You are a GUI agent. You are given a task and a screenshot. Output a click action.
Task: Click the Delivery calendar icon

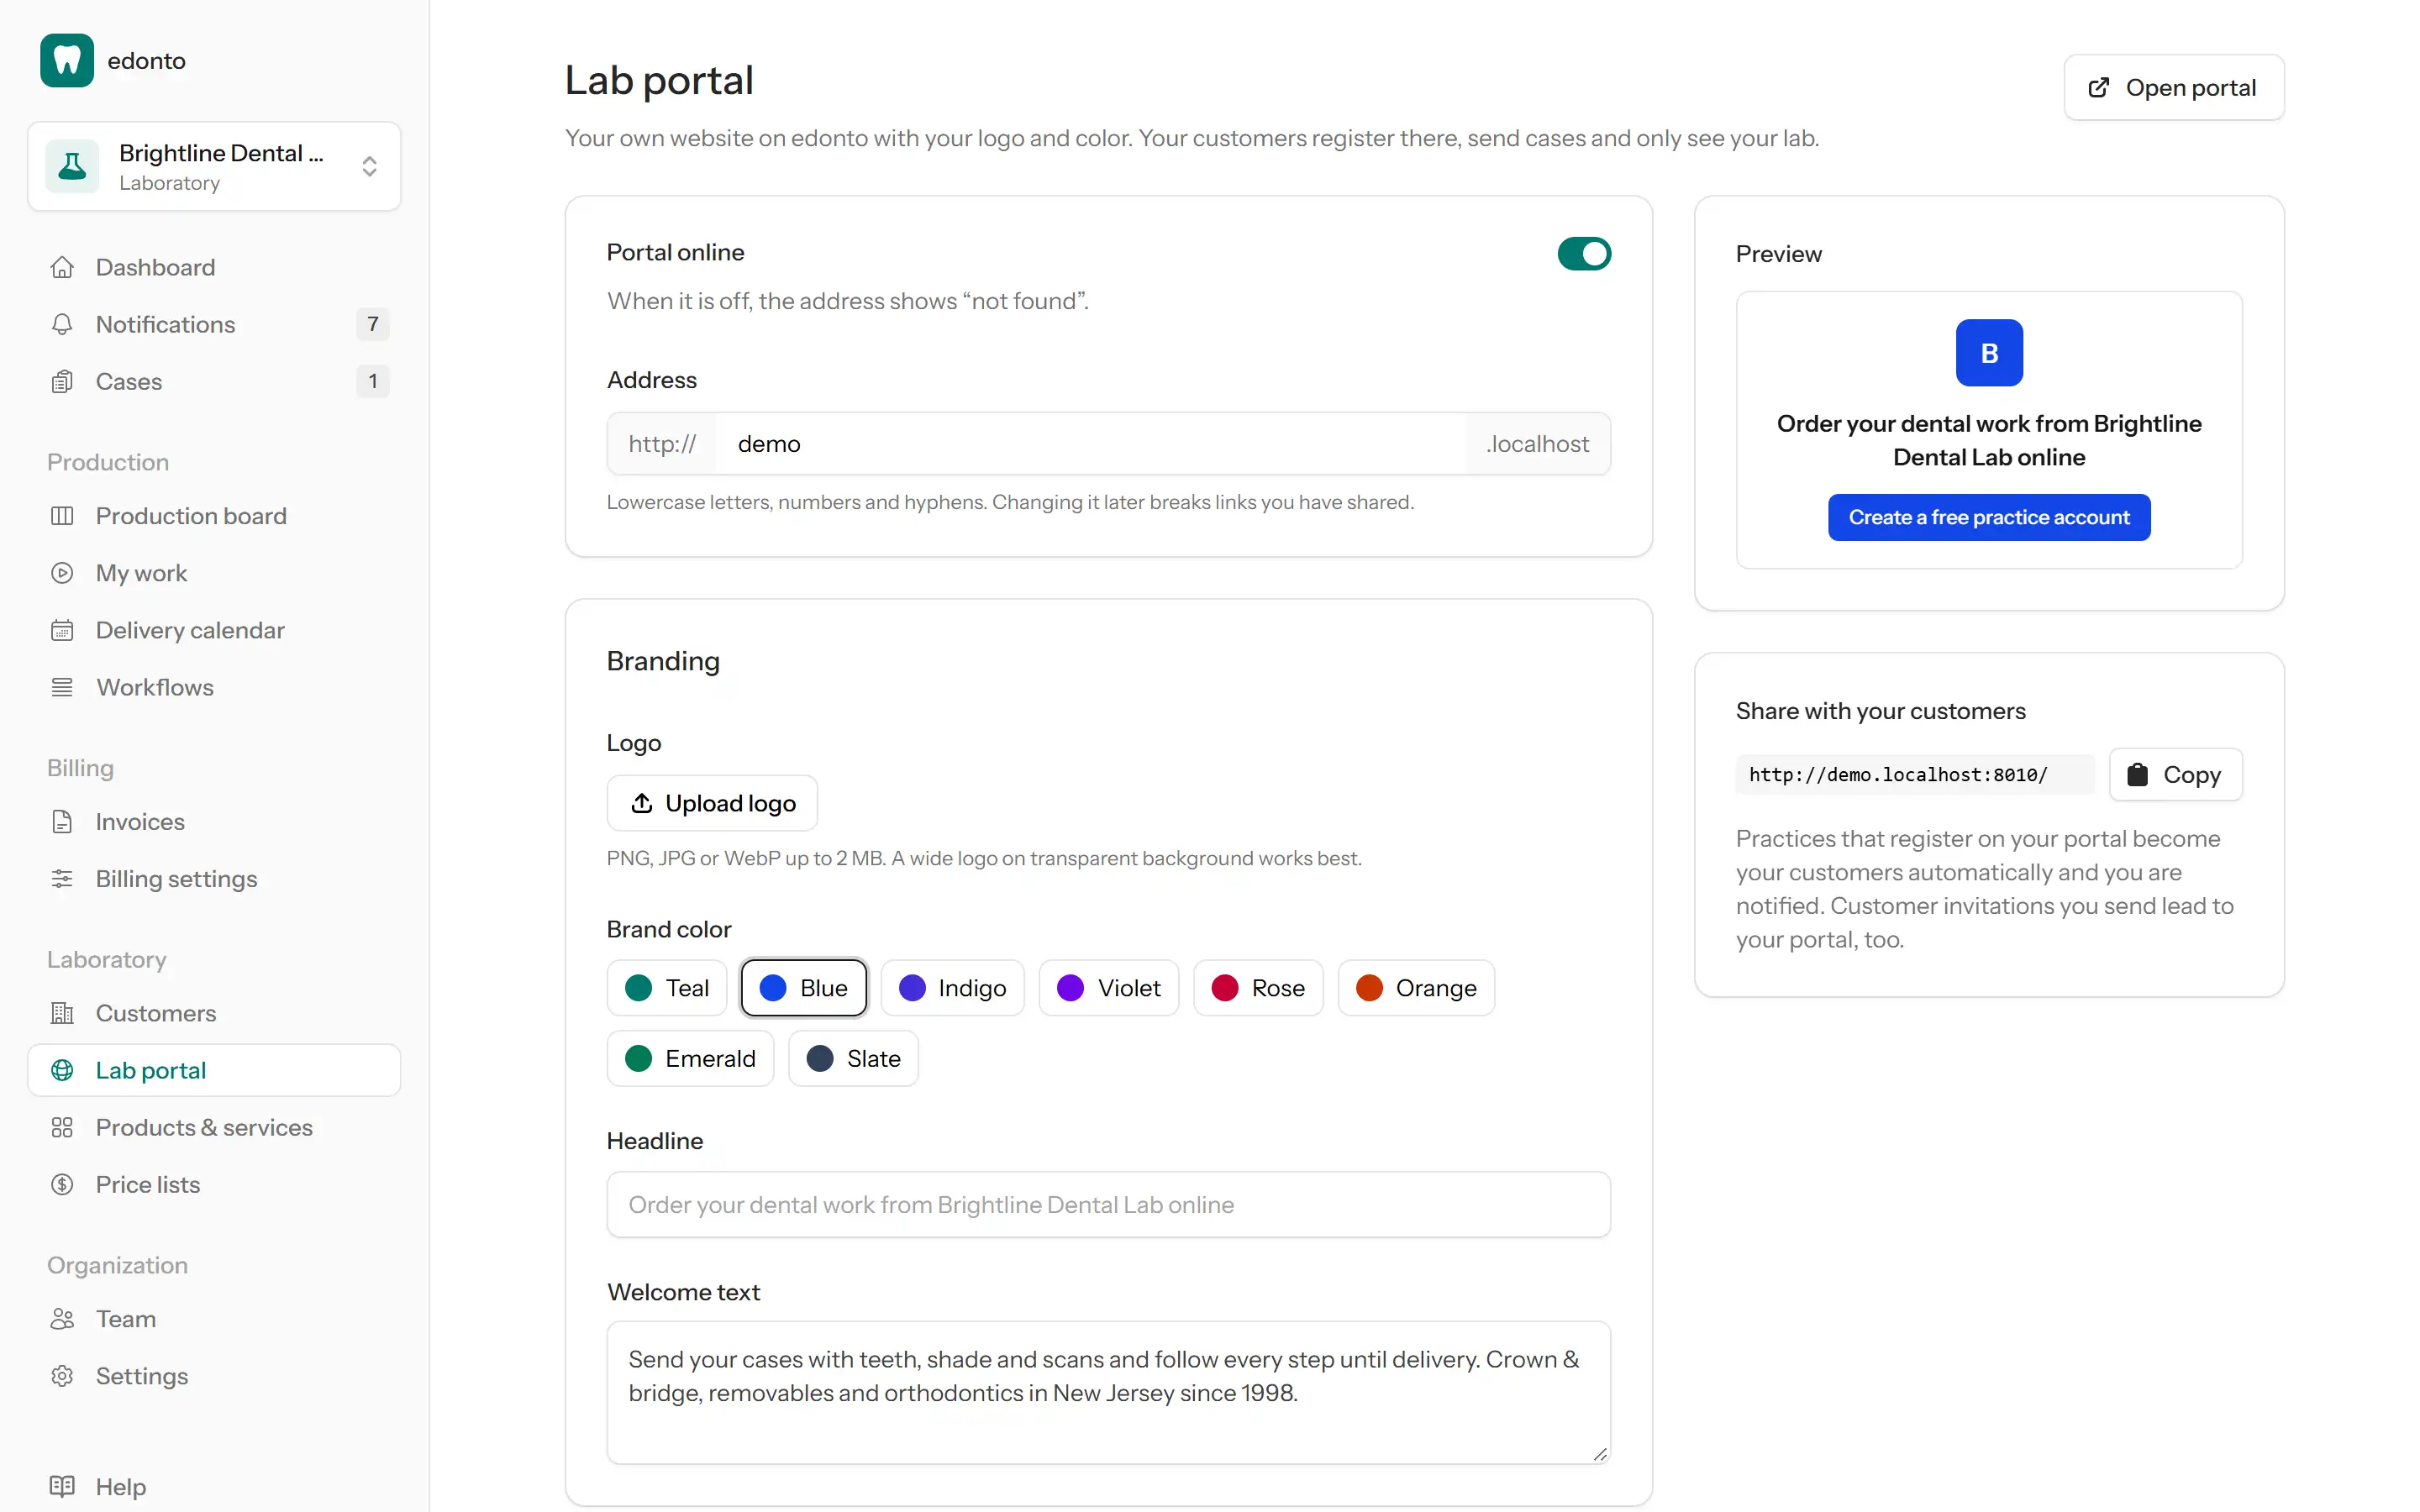point(62,630)
